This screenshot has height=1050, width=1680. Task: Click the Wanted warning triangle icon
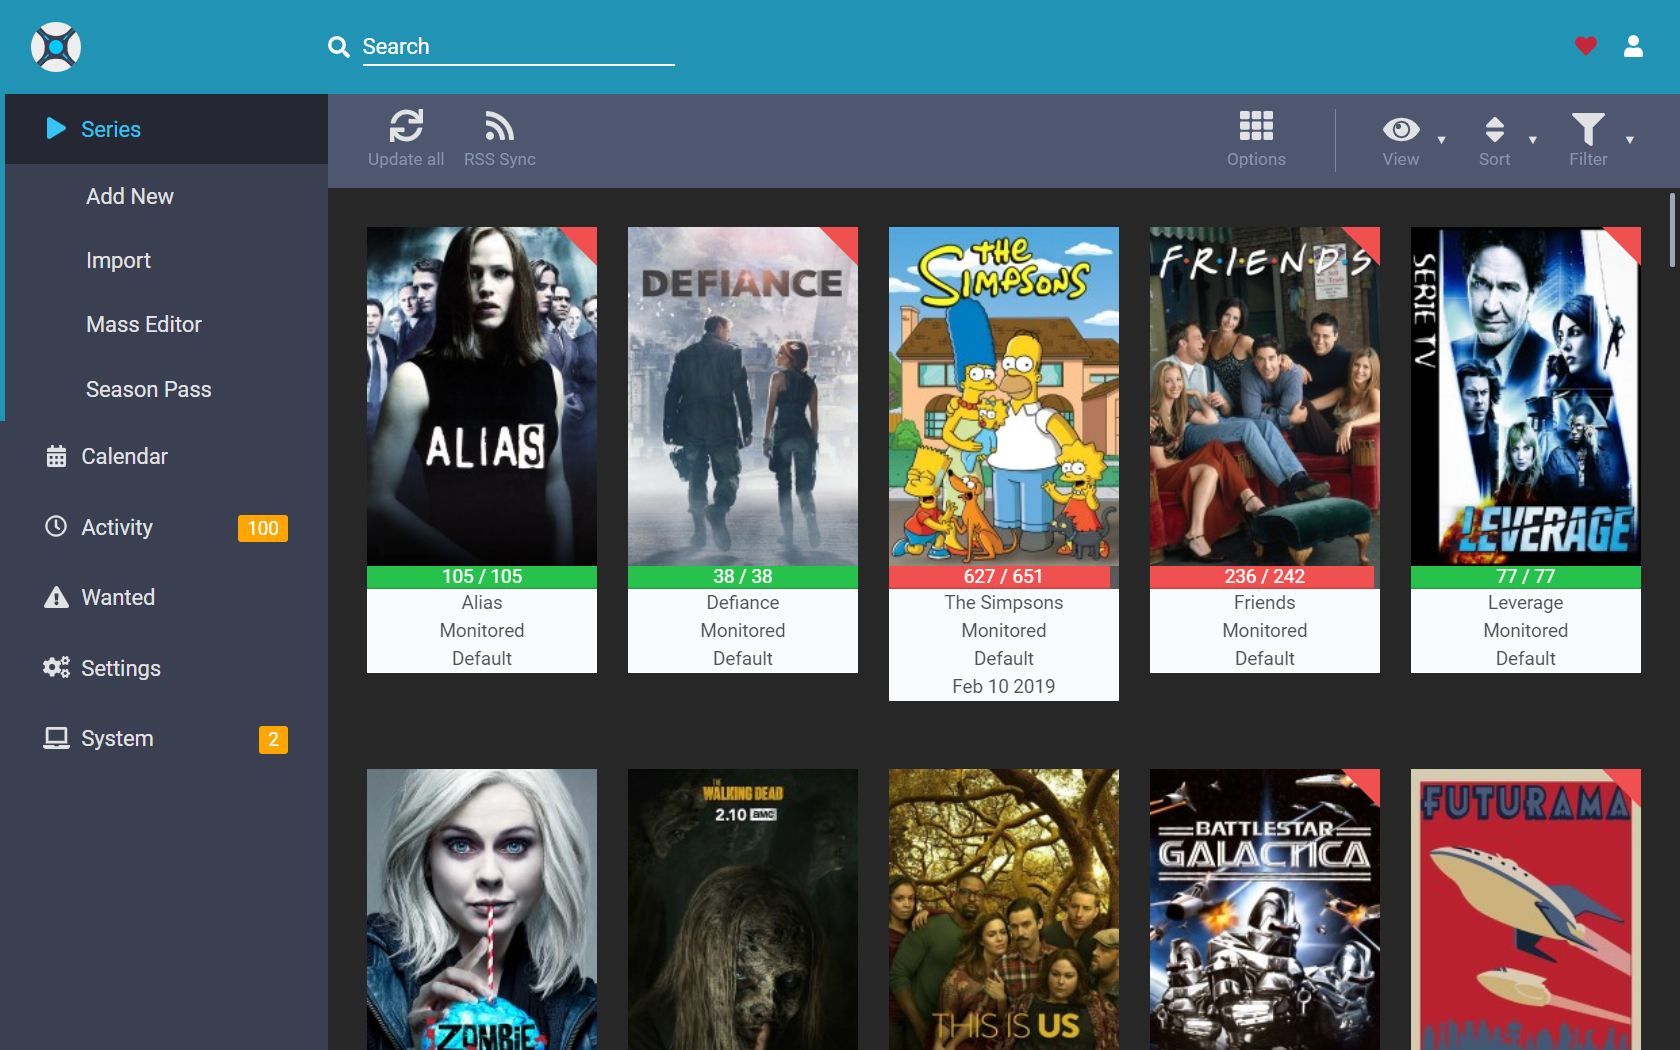coord(56,597)
